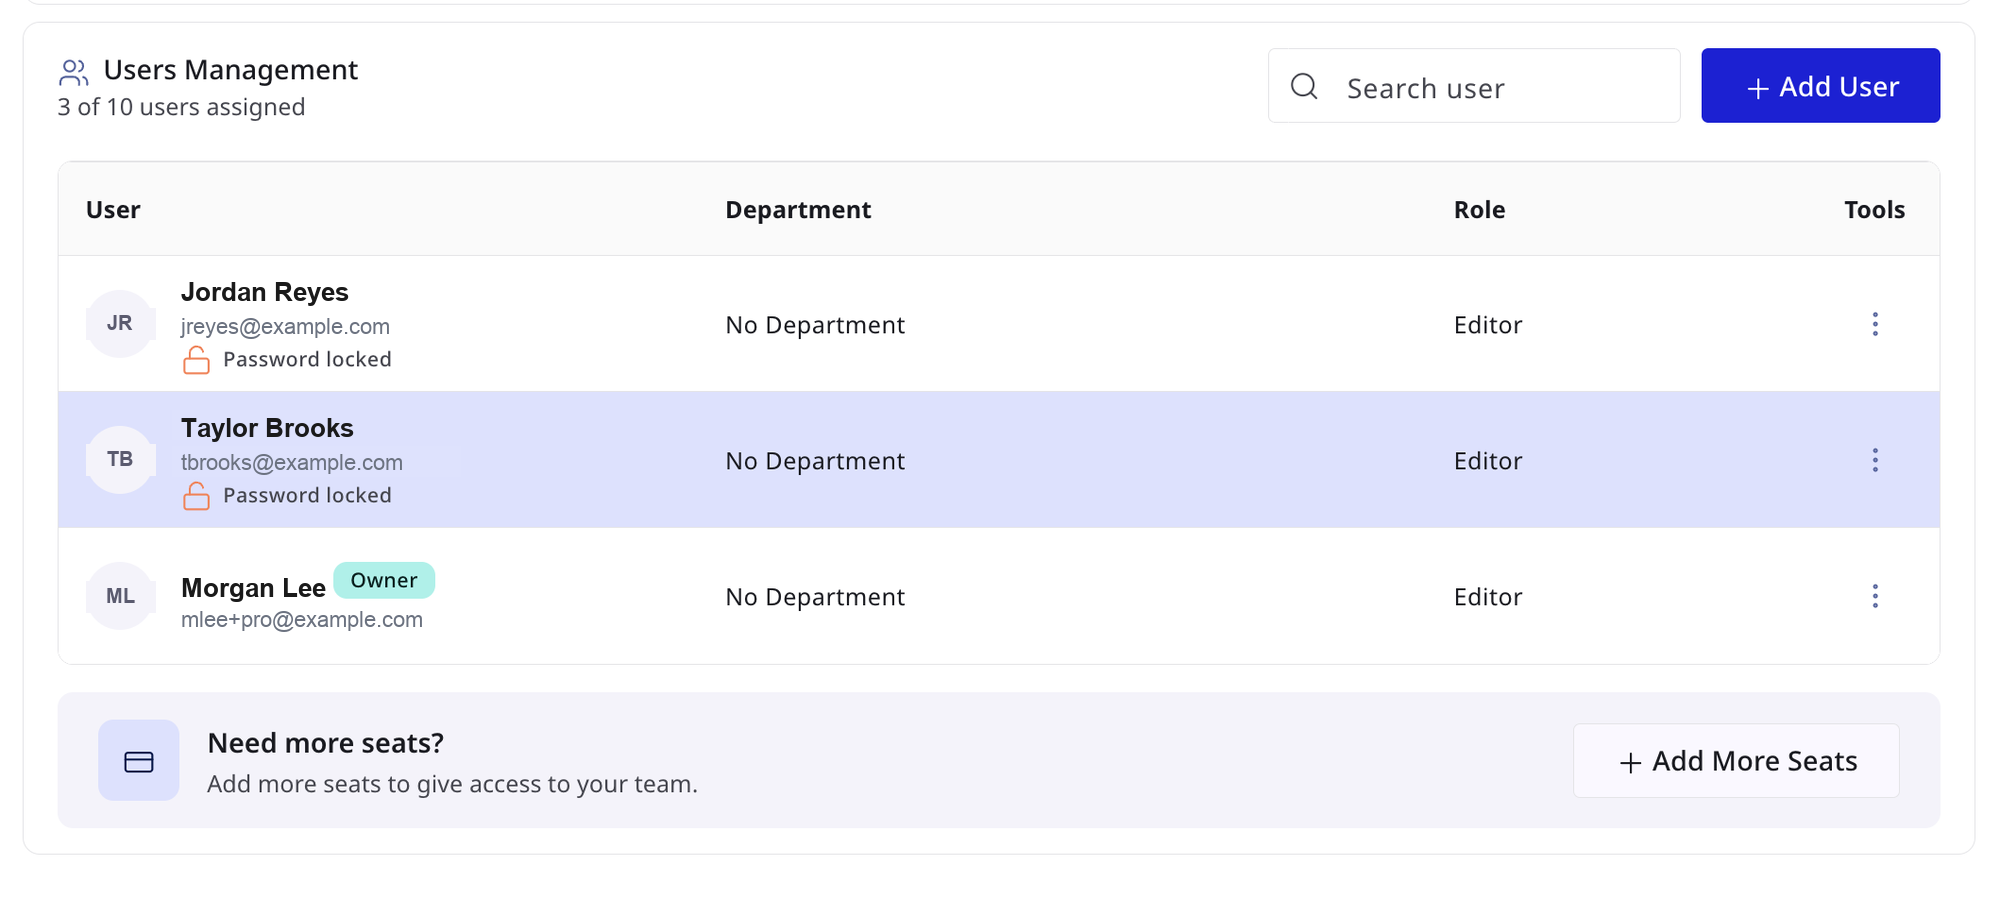Click the Add more seats description text
The image size is (2000, 899).
click(x=452, y=784)
